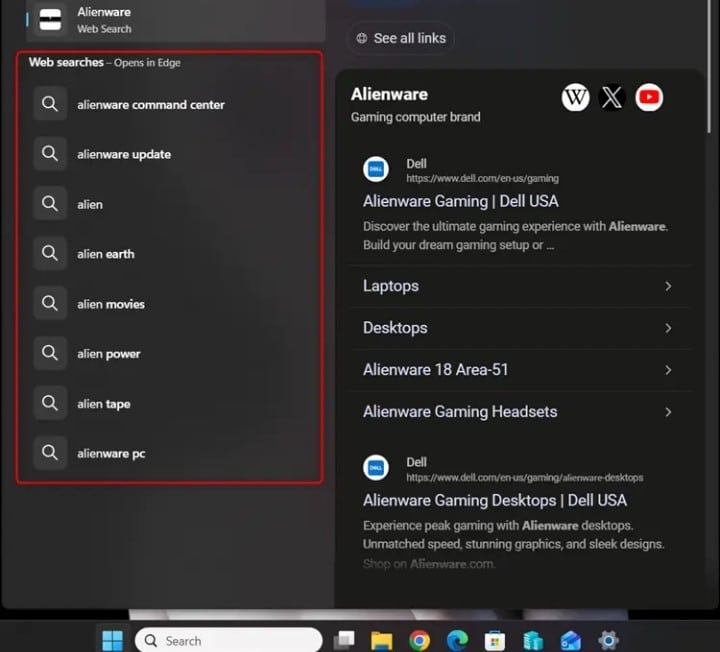Click search icon beside alien tape
This screenshot has width=720, height=652.
(50, 403)
